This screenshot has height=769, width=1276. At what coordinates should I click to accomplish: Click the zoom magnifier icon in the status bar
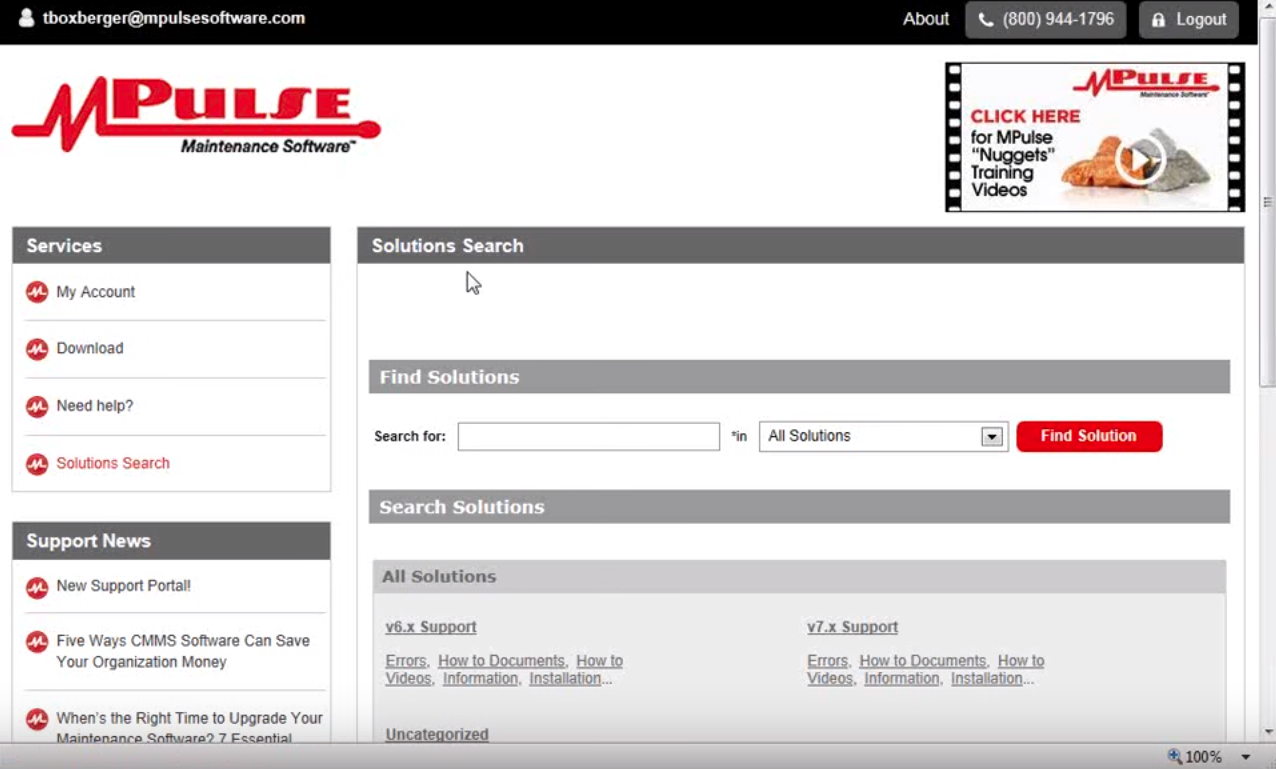pyautogui.click(x=1175, y=757)
